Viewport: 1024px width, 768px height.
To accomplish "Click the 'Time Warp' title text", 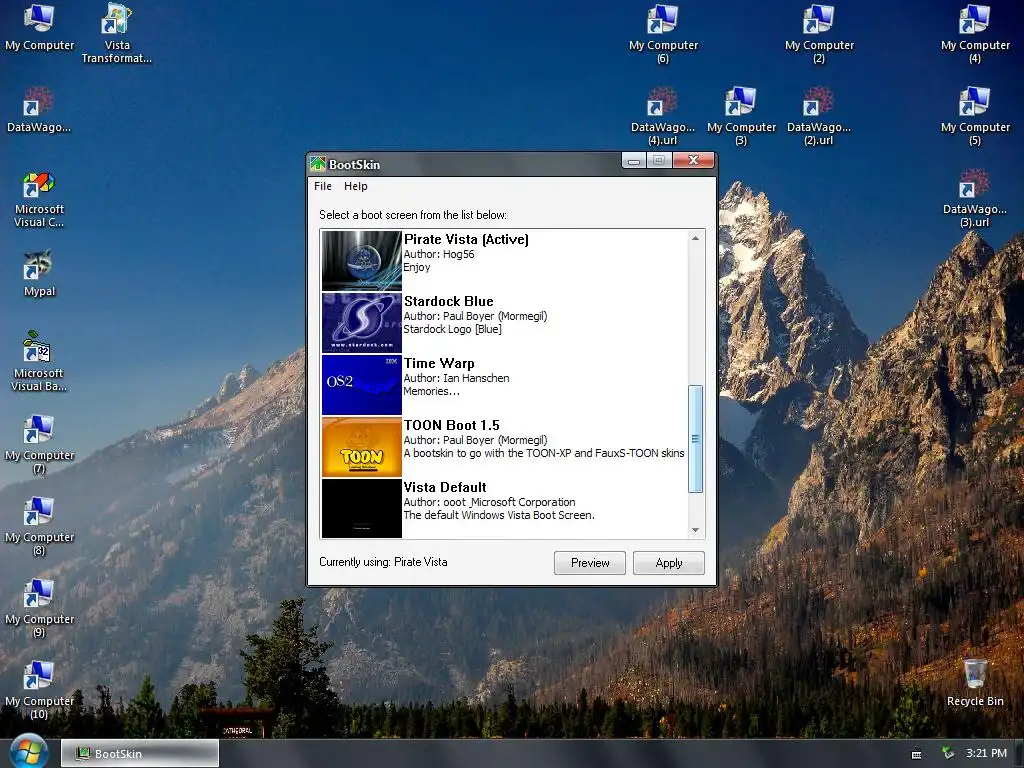I will pyautogui.click(x=439, y=363).
